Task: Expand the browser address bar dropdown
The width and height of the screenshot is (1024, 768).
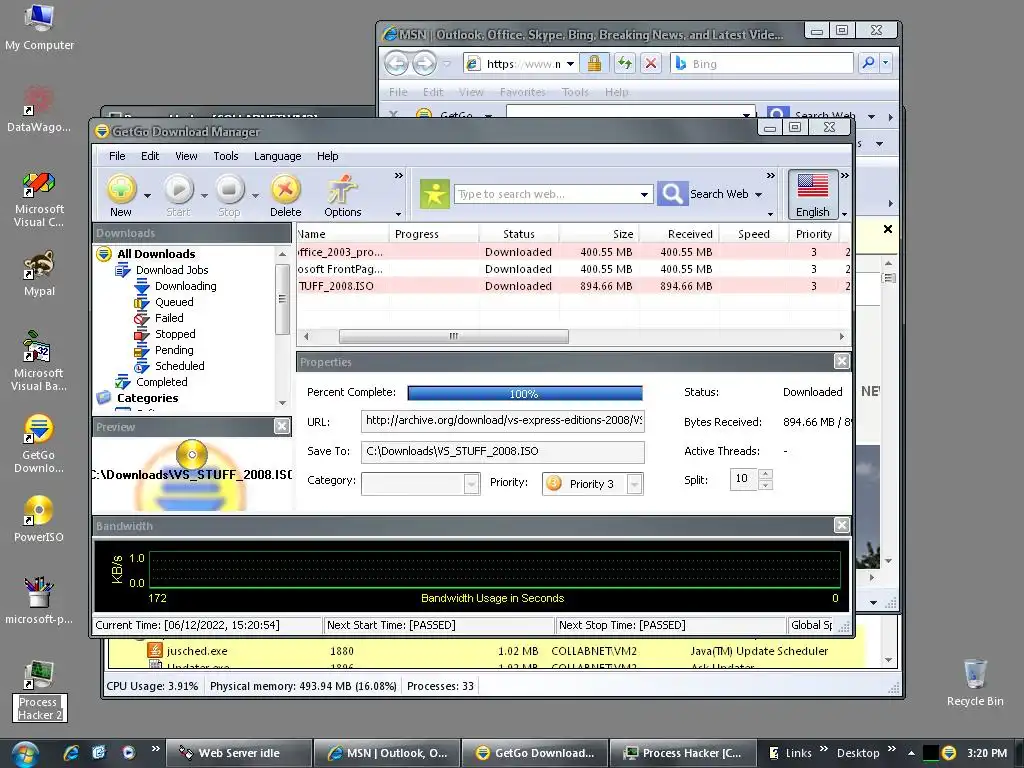Action: click(x=570, y=64)
